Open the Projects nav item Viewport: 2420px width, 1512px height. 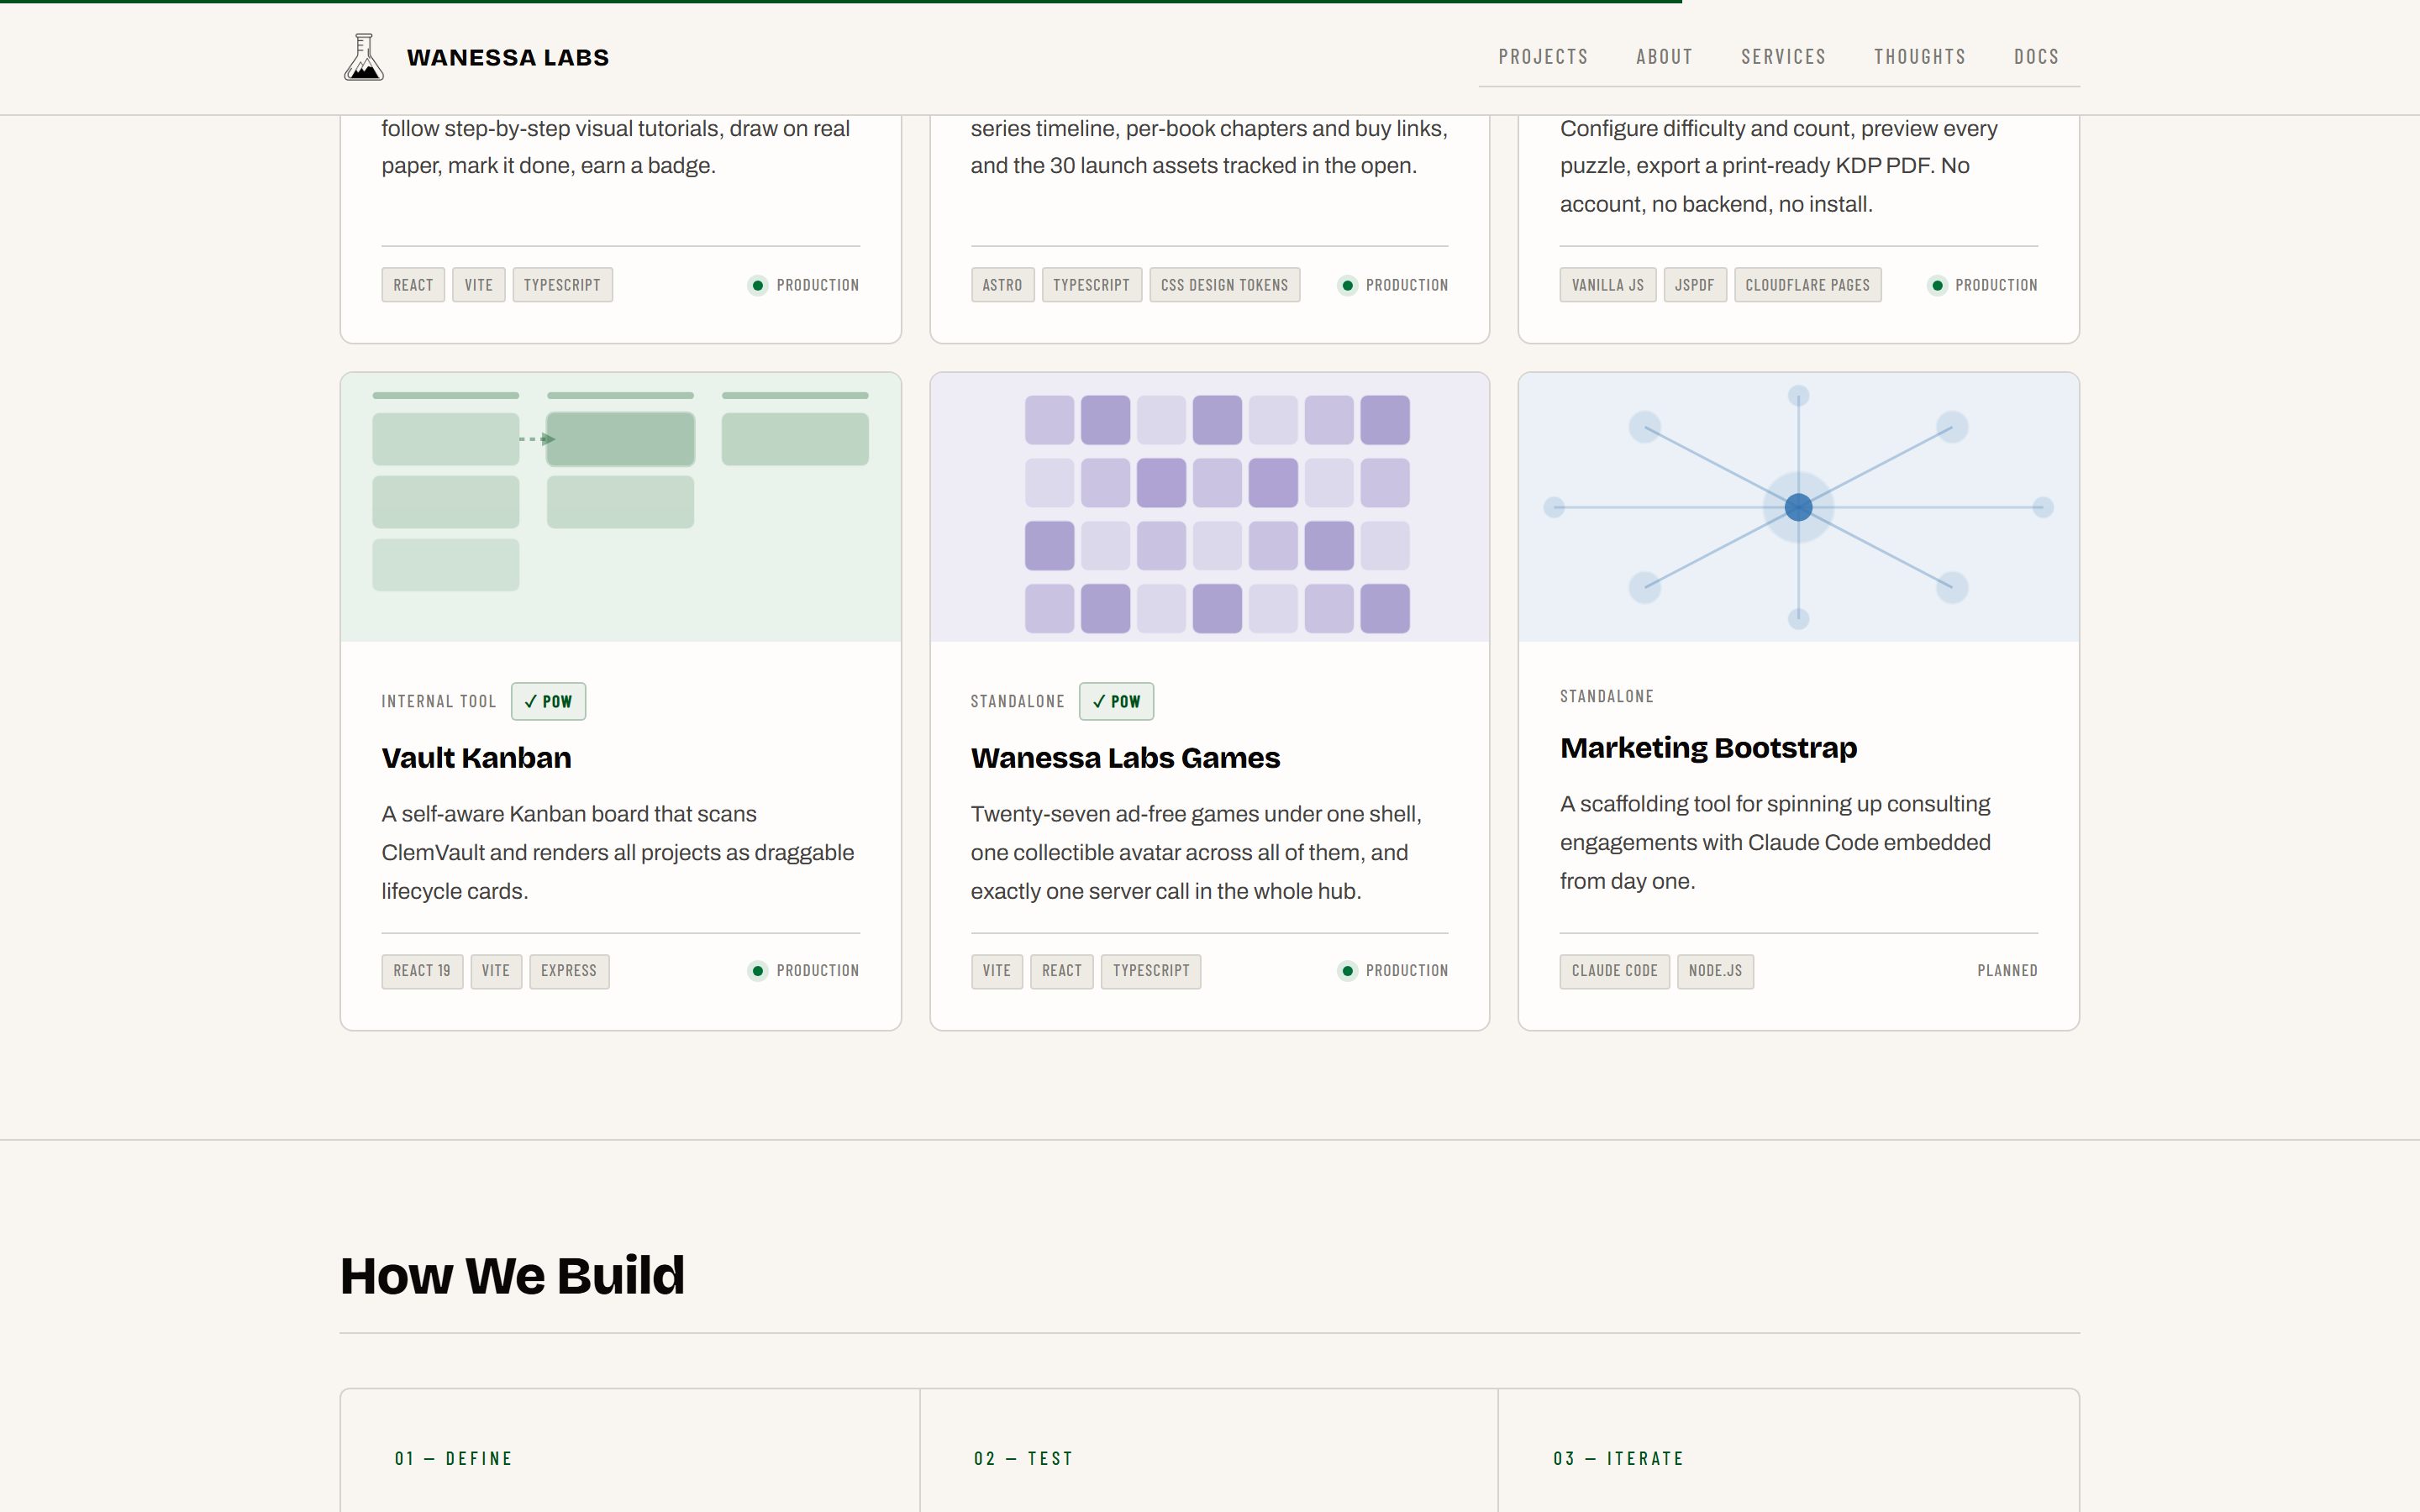point(1543,57)
